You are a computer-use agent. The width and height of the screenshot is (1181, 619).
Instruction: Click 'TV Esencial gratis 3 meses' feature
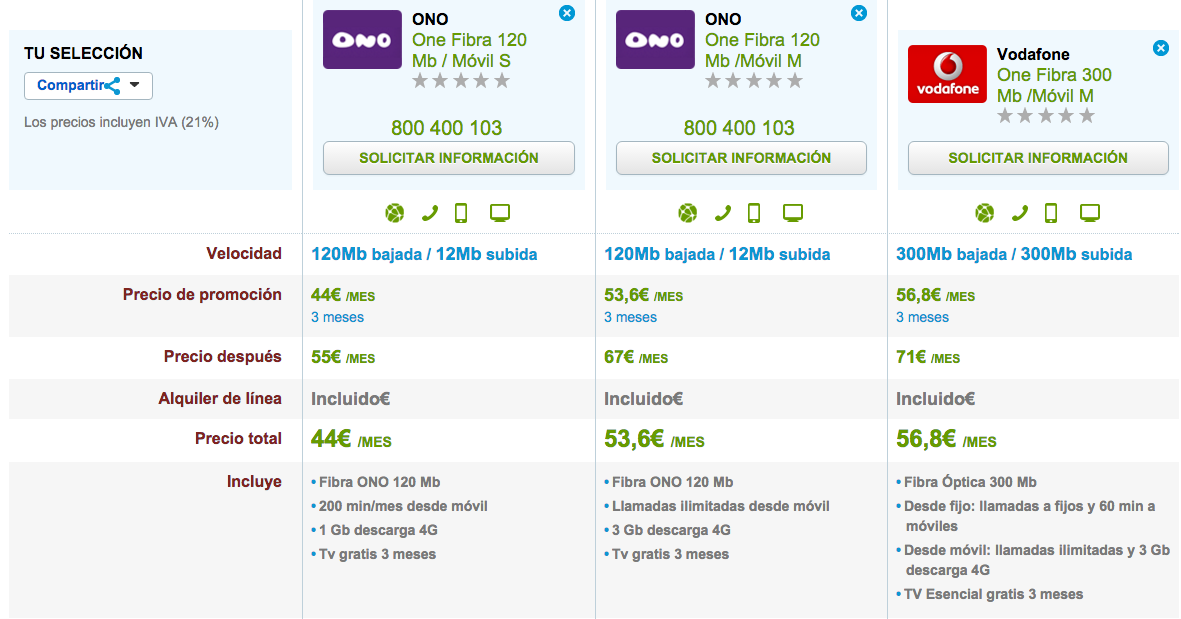(x=993, y=594)
